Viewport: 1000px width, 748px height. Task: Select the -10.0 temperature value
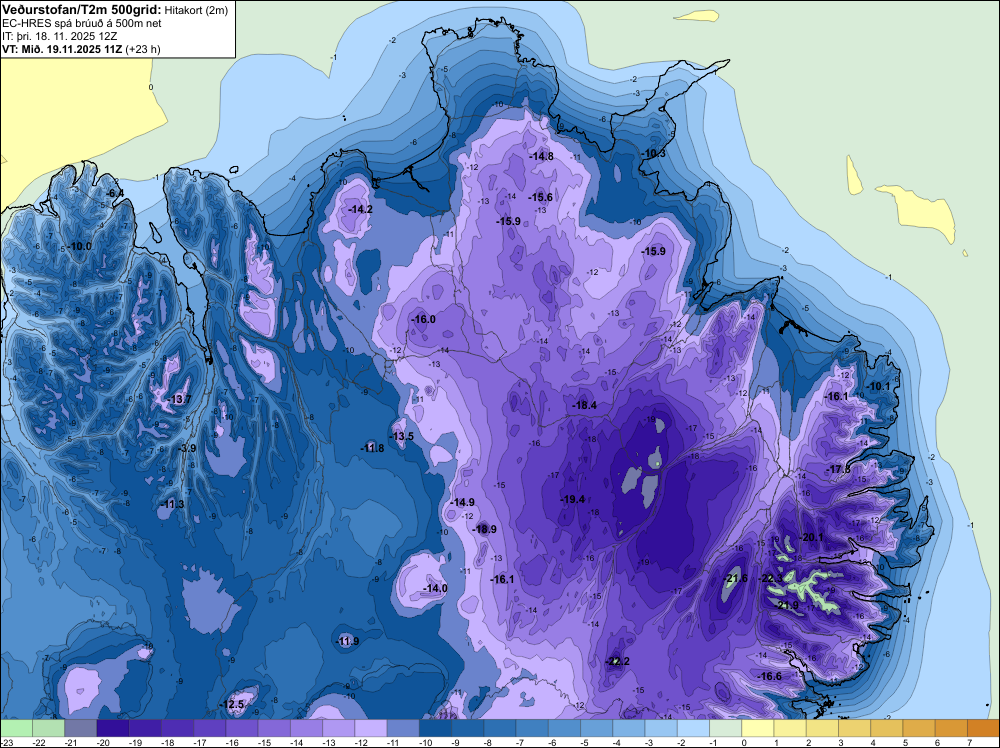[x=80, y=246]
